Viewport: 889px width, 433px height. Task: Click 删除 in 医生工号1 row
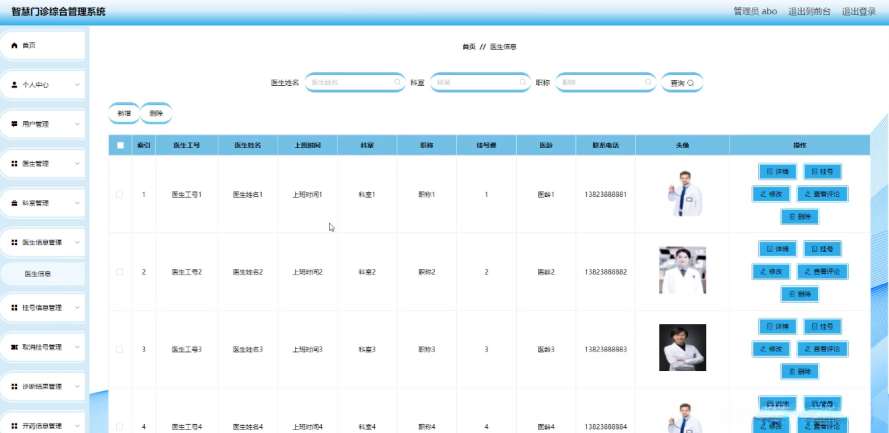tap(799, 216)
